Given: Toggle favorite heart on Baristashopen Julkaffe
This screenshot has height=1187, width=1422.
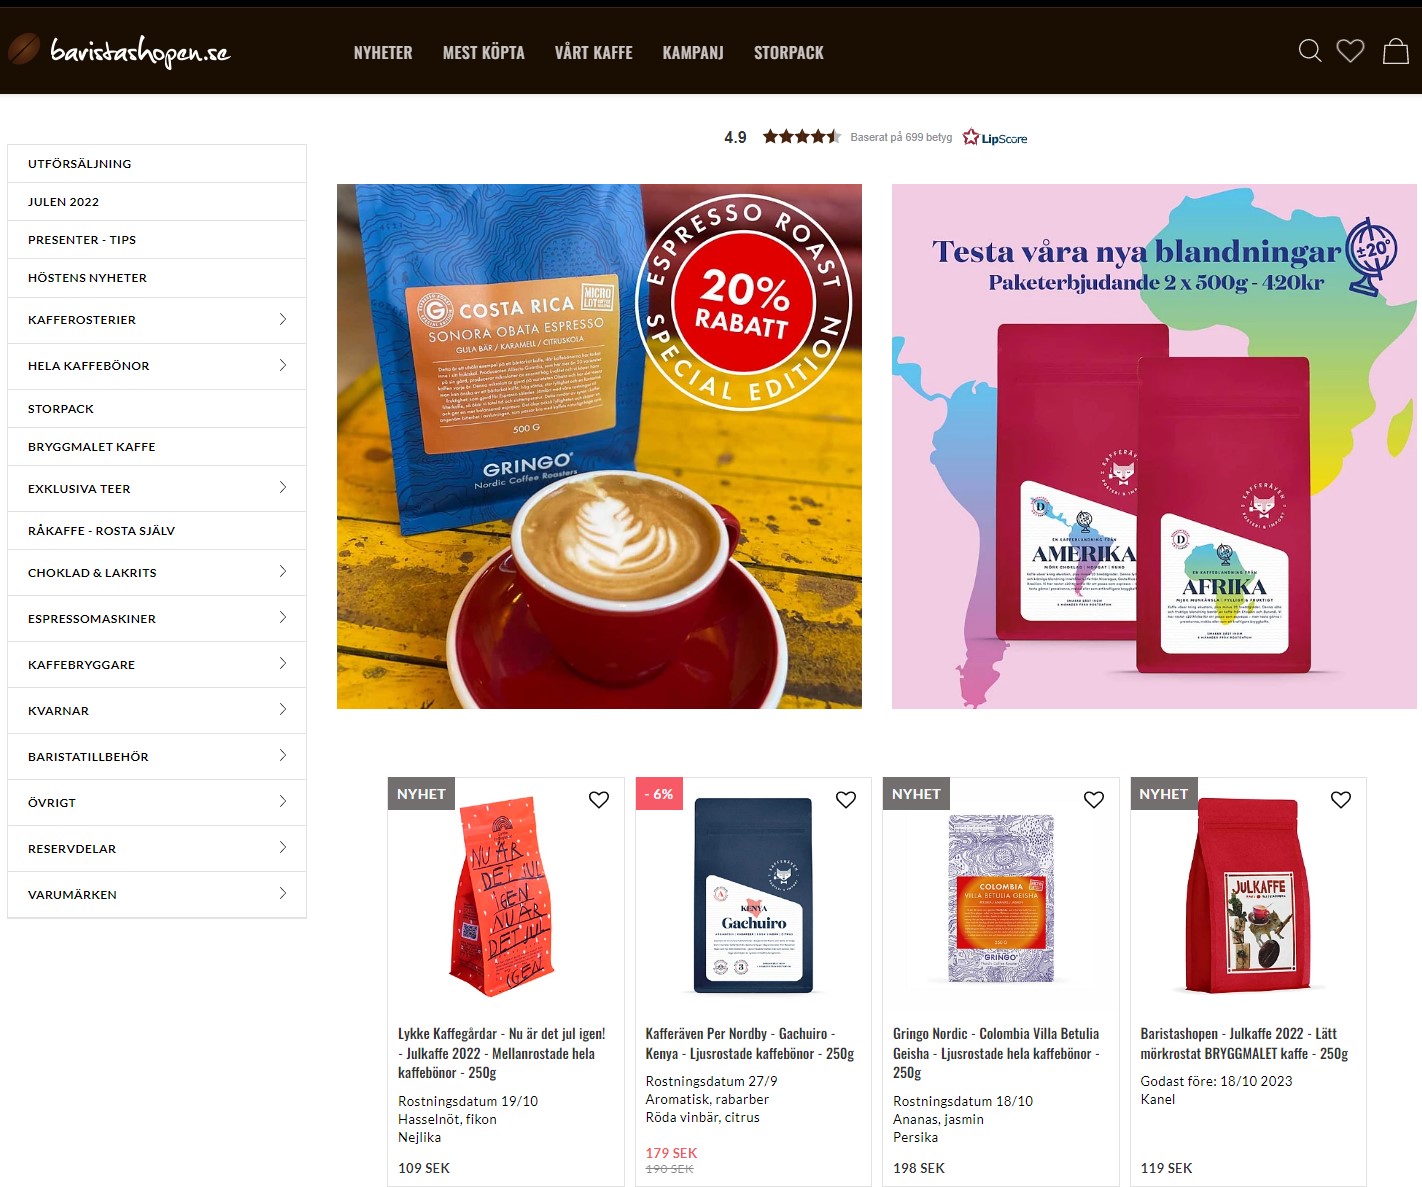Looking at the screenshot, I should click(1341, 799).
